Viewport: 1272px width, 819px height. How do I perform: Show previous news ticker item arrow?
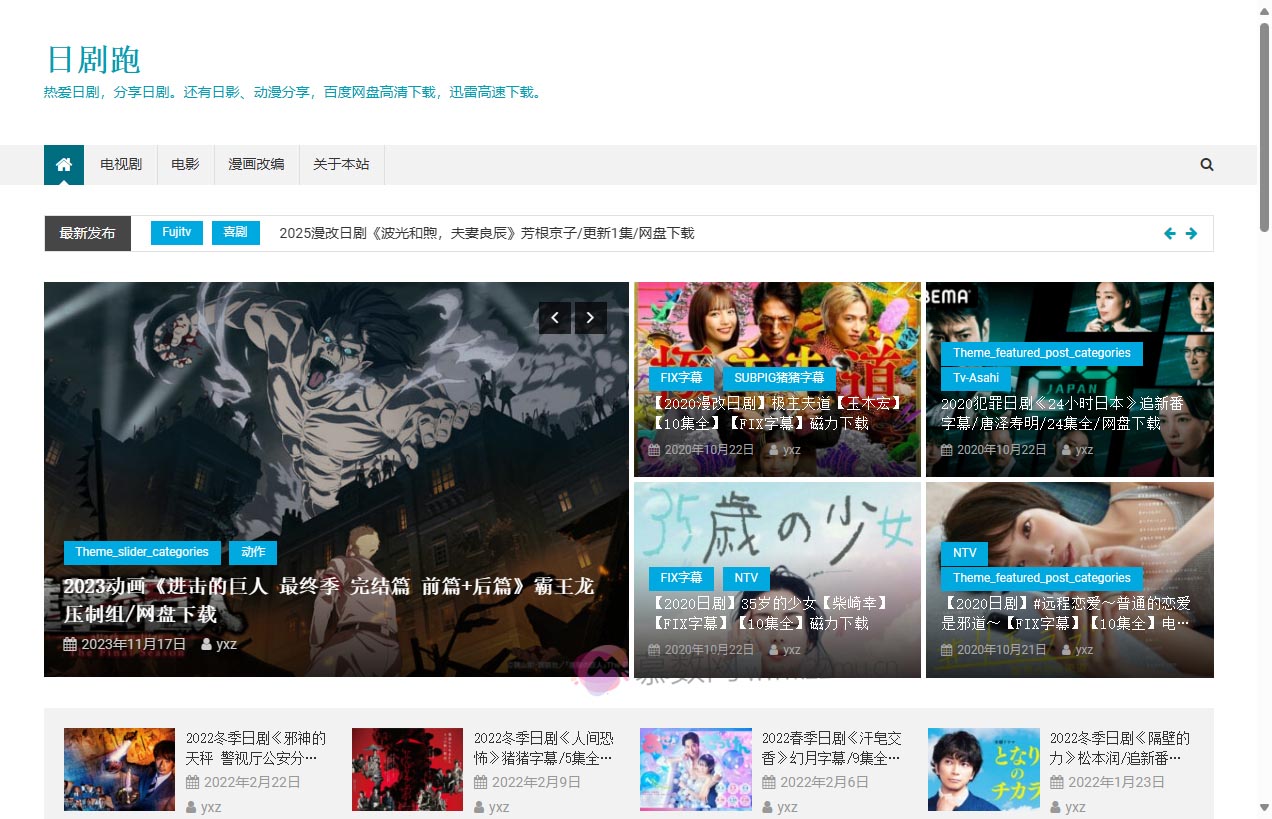pos(1169,234)
